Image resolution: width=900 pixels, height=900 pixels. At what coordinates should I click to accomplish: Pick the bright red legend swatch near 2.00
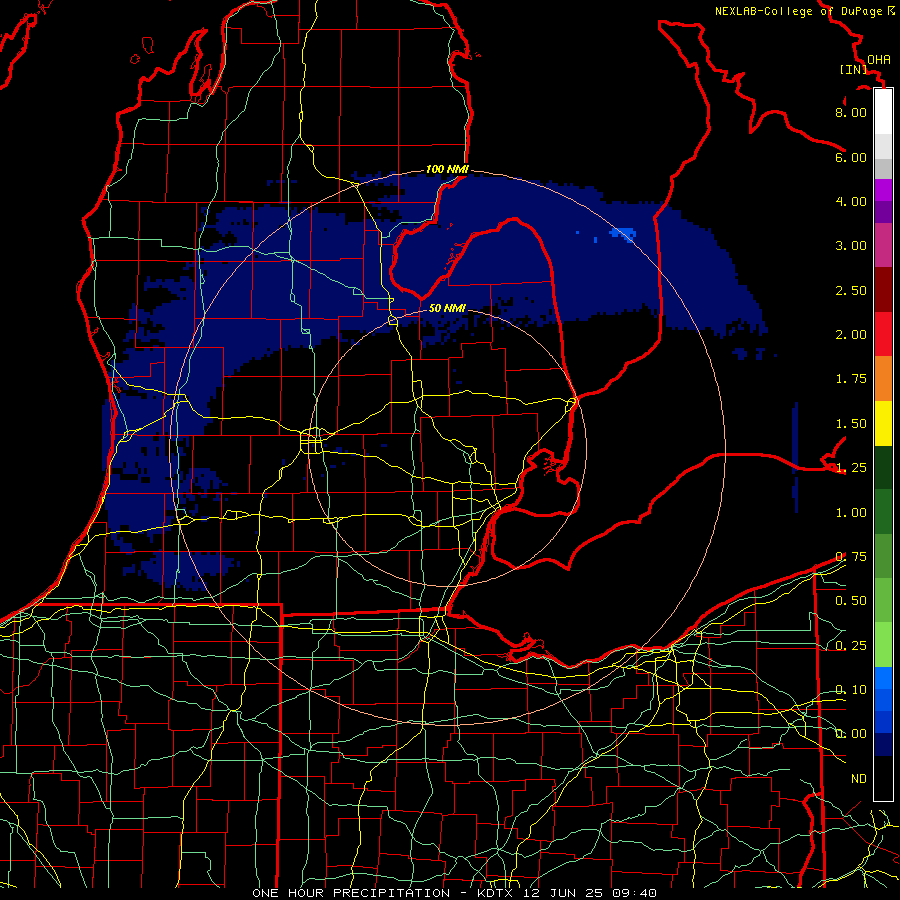(x=883, y=334)
